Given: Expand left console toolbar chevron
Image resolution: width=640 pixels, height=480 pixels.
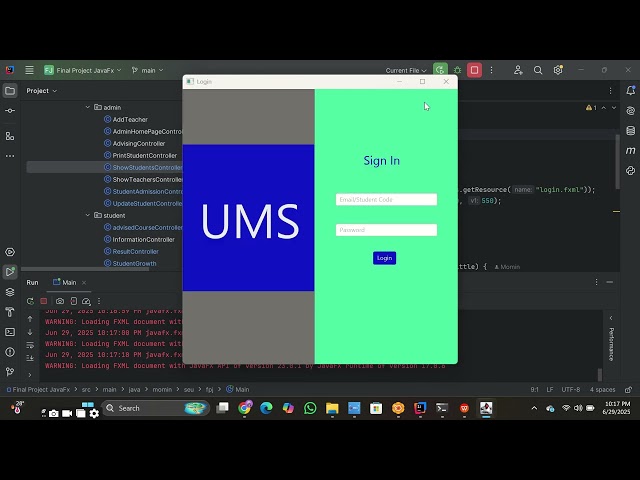Looking at the screenshot, I should pos(30,375).
